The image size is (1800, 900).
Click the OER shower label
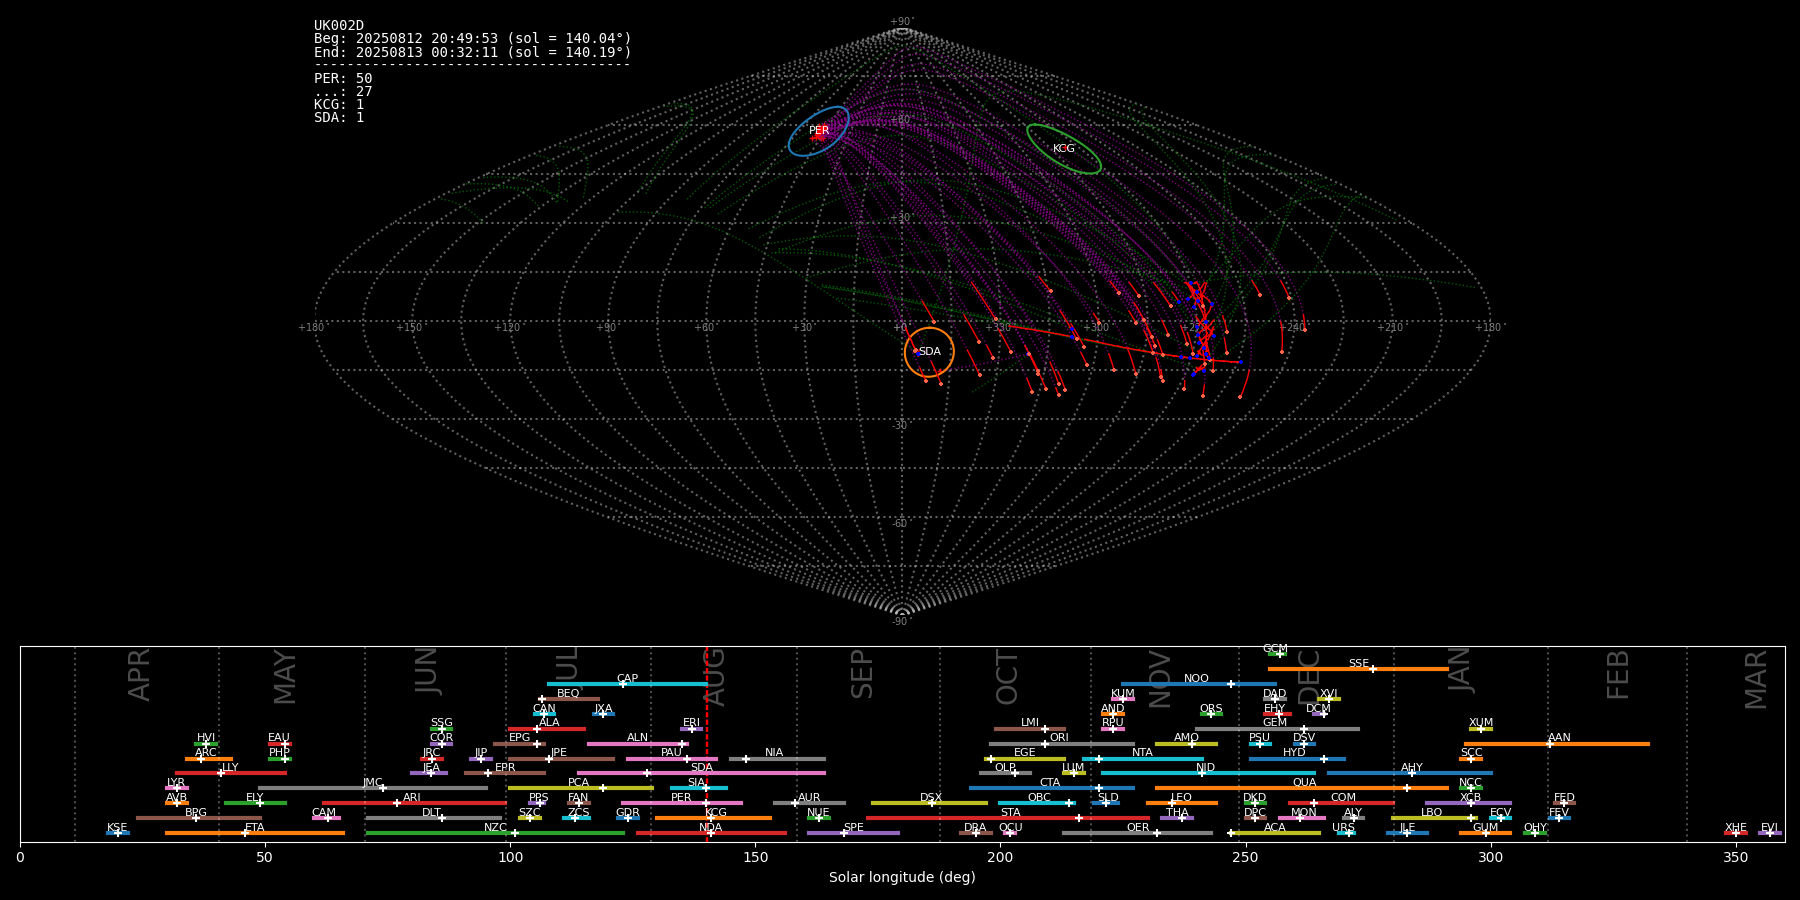click(x=1138, y=827)
